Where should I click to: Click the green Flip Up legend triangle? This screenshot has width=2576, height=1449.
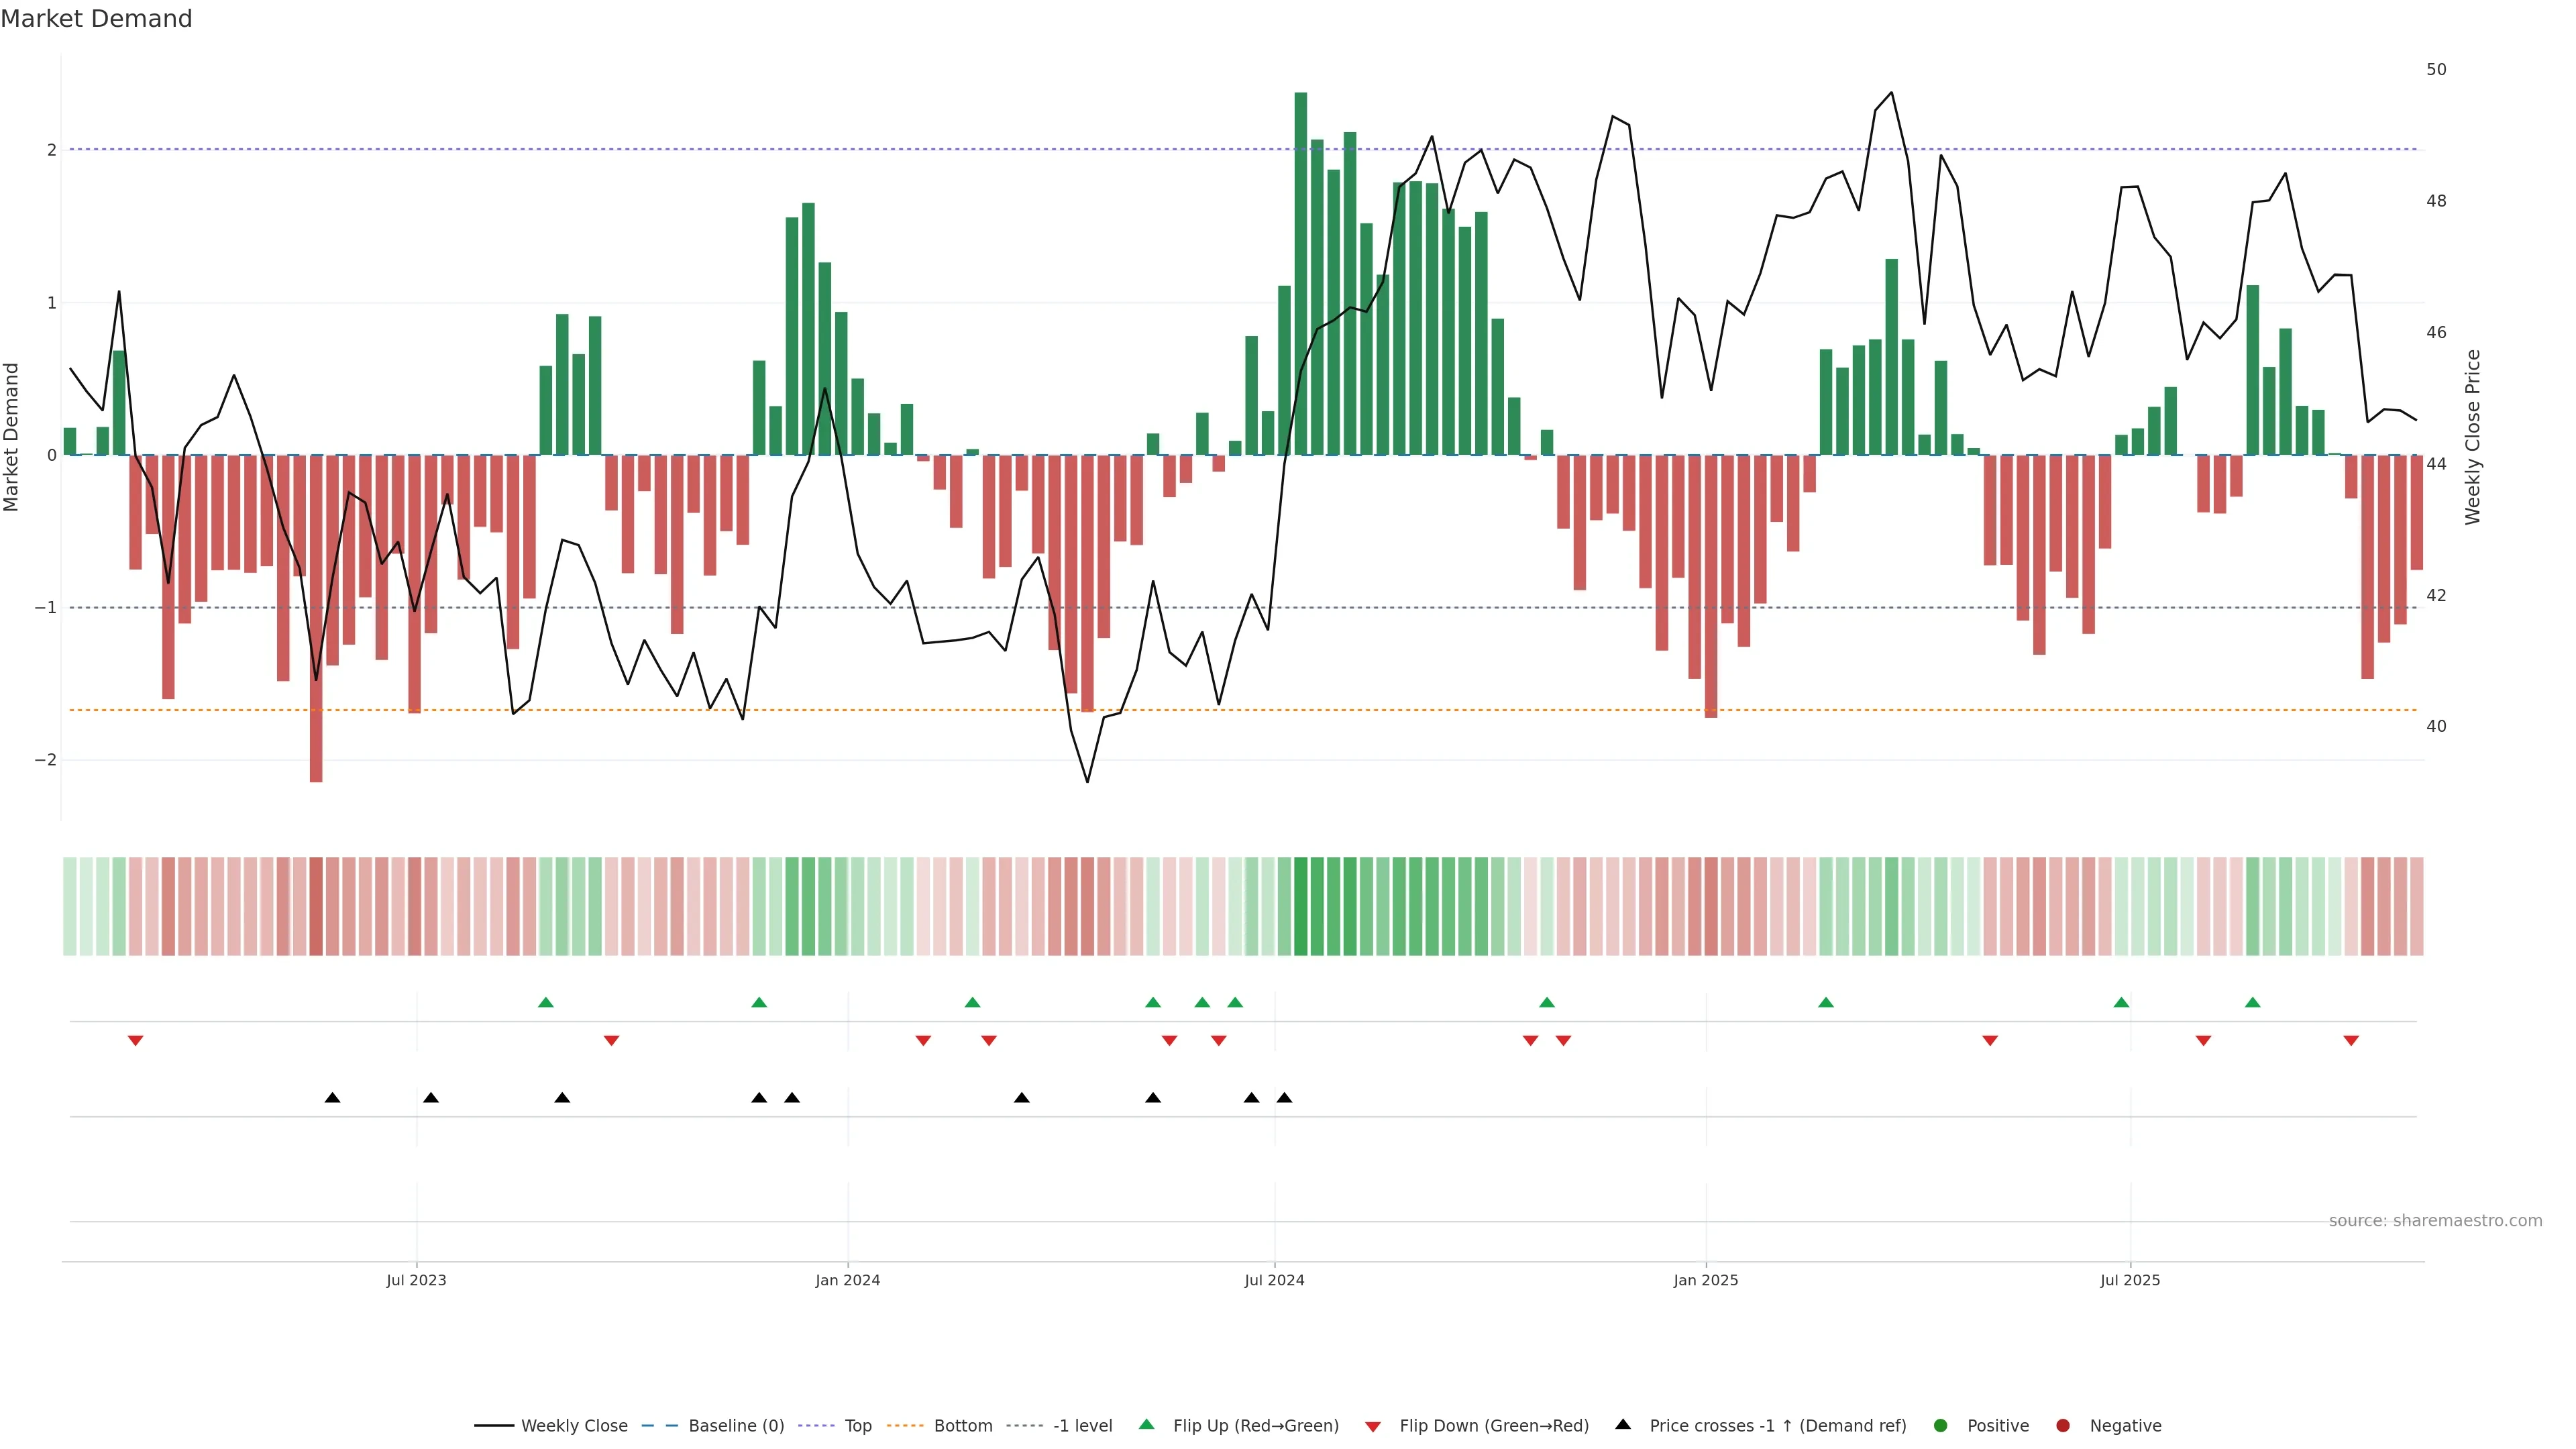tap(1146, 1424)
